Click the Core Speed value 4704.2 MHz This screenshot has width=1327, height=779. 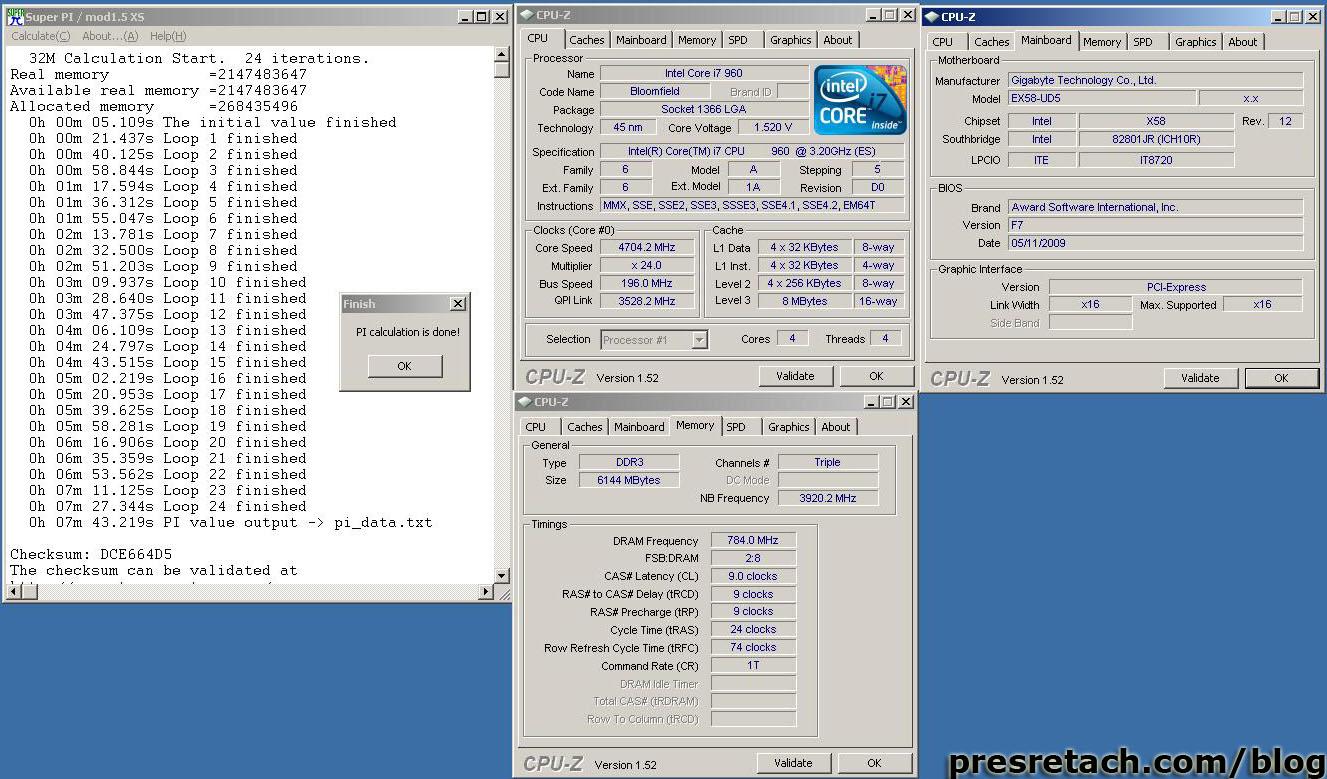pyautogui.click(x=647, y=247)
